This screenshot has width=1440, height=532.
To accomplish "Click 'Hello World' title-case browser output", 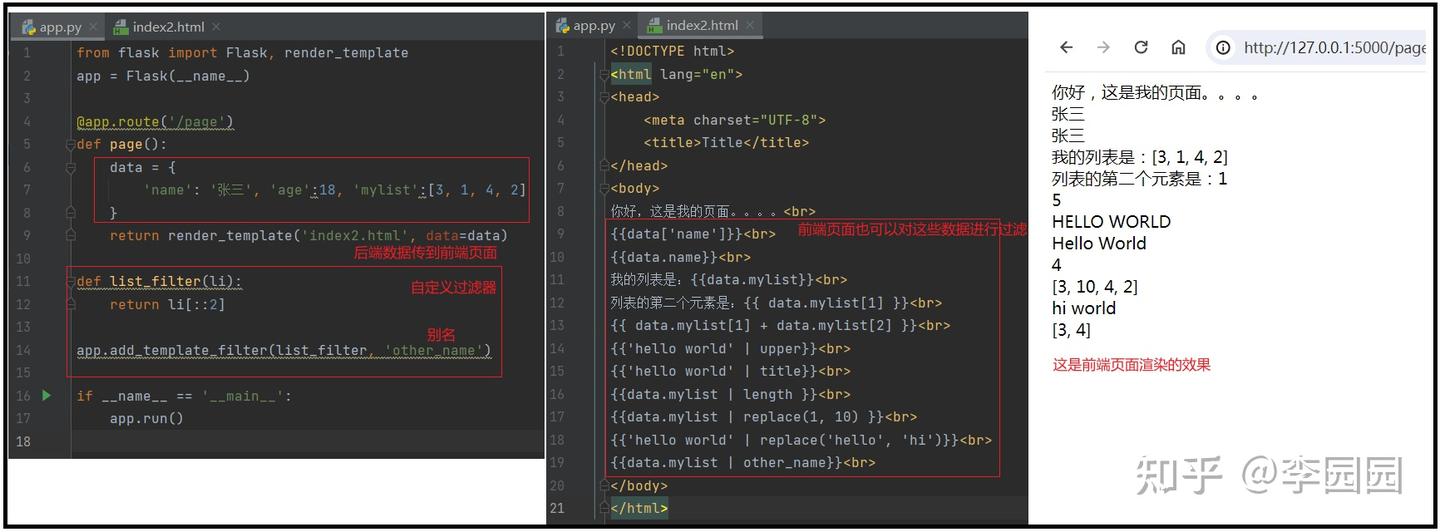I will click(x=1099, y=243).
